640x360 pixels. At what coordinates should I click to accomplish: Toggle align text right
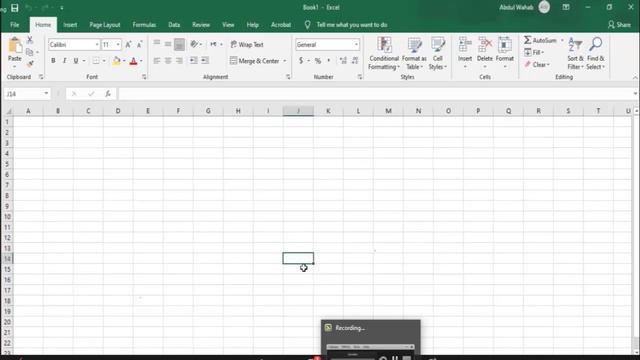pos(179,61)
